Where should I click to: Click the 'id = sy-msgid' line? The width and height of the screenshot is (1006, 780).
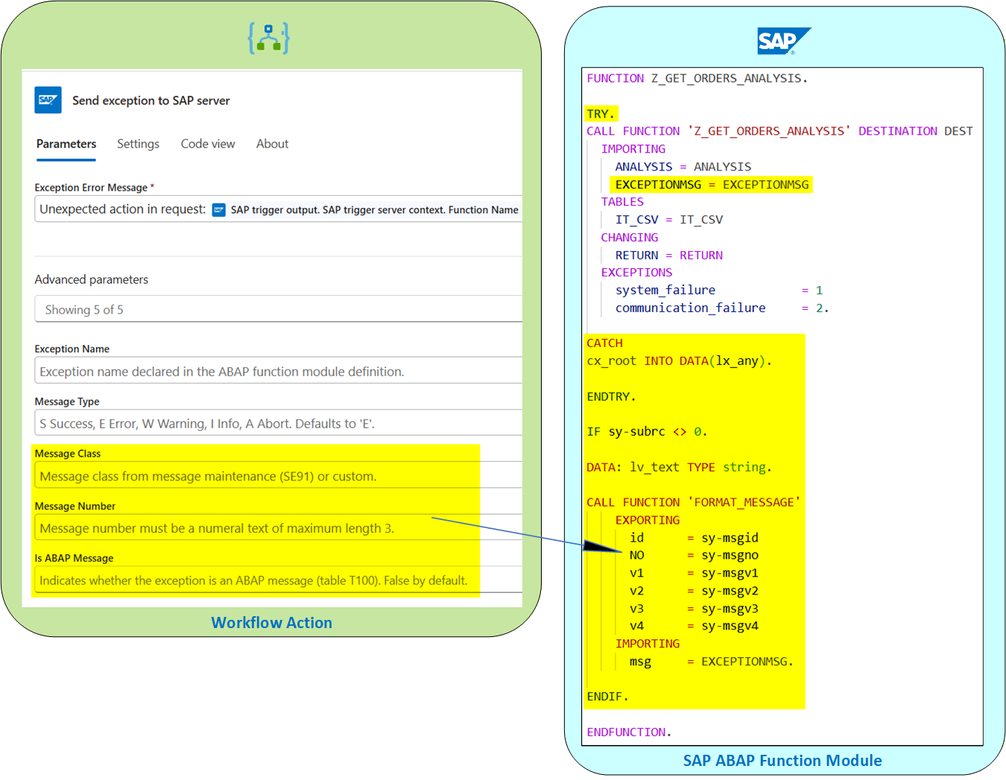pos(694,538)
